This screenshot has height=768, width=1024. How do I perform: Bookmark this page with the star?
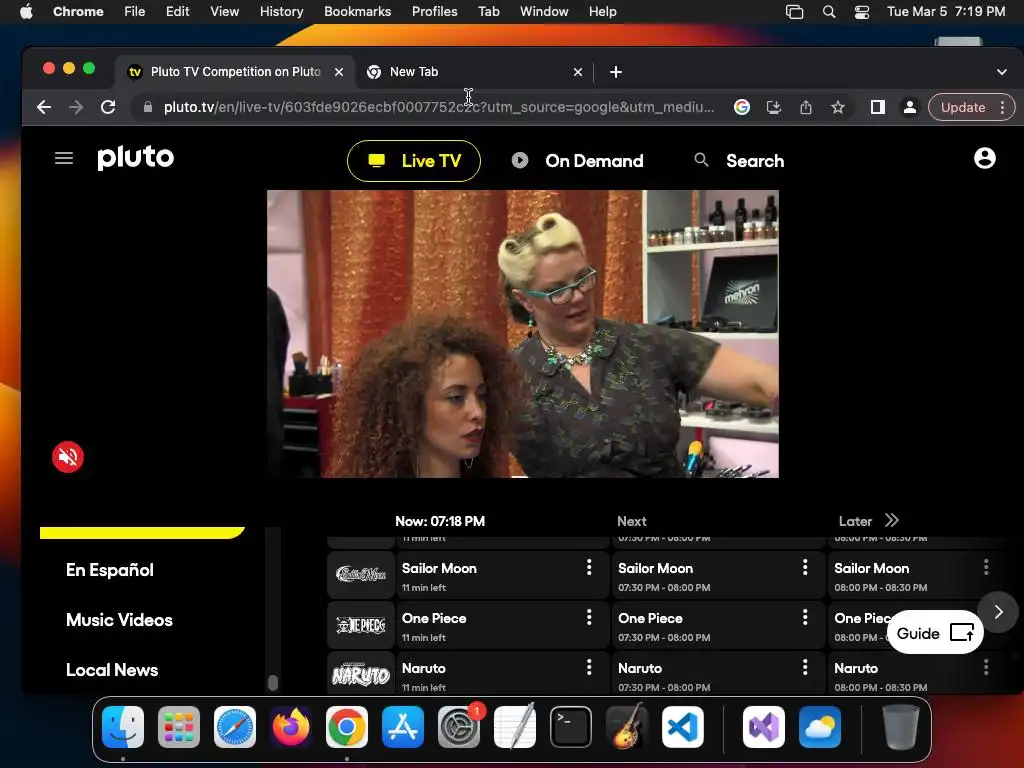(x=838, y=107)
